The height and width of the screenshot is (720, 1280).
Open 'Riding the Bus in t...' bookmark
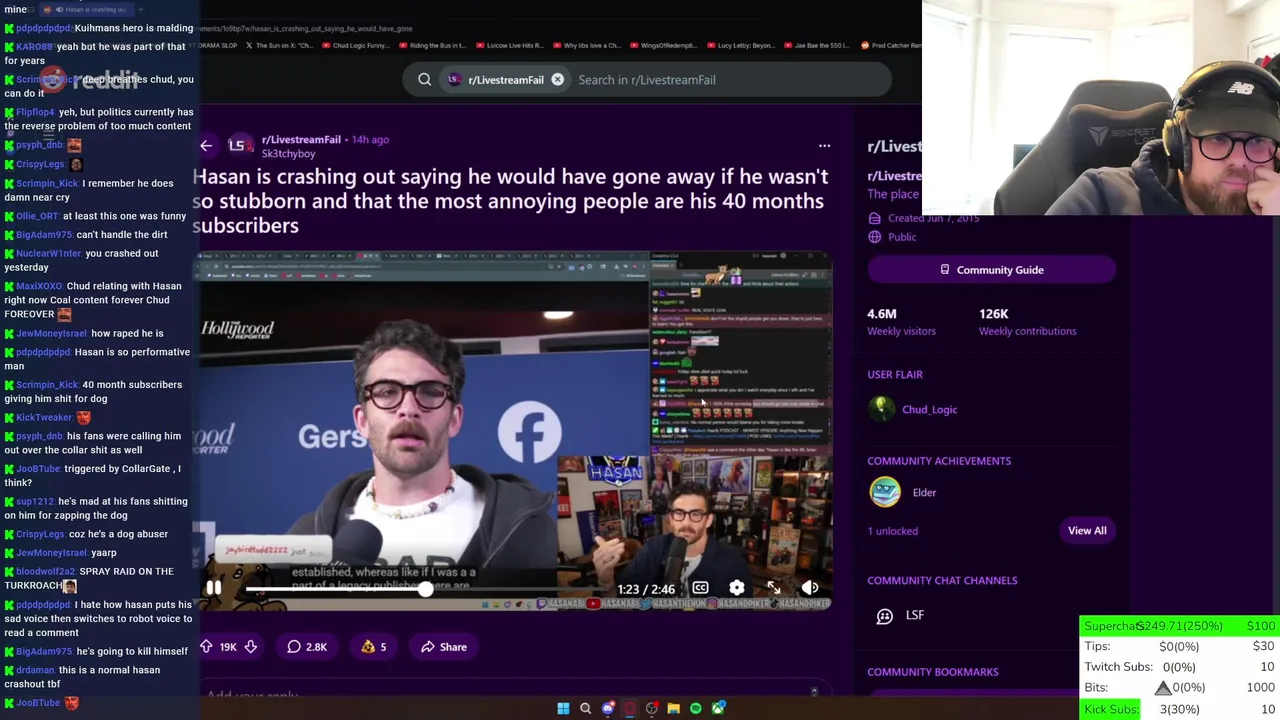coord(433,45)
